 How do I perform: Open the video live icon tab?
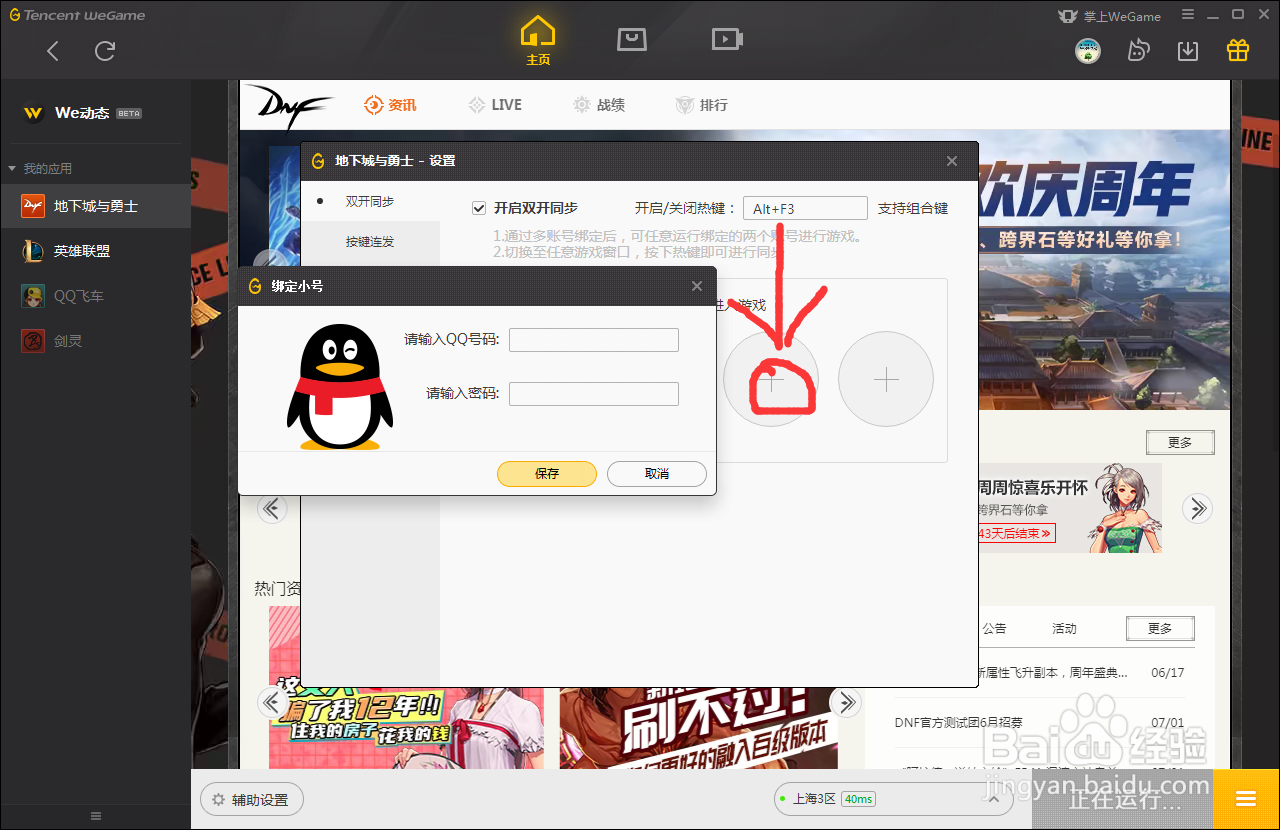pyautogui.click(x=727, y=39)
